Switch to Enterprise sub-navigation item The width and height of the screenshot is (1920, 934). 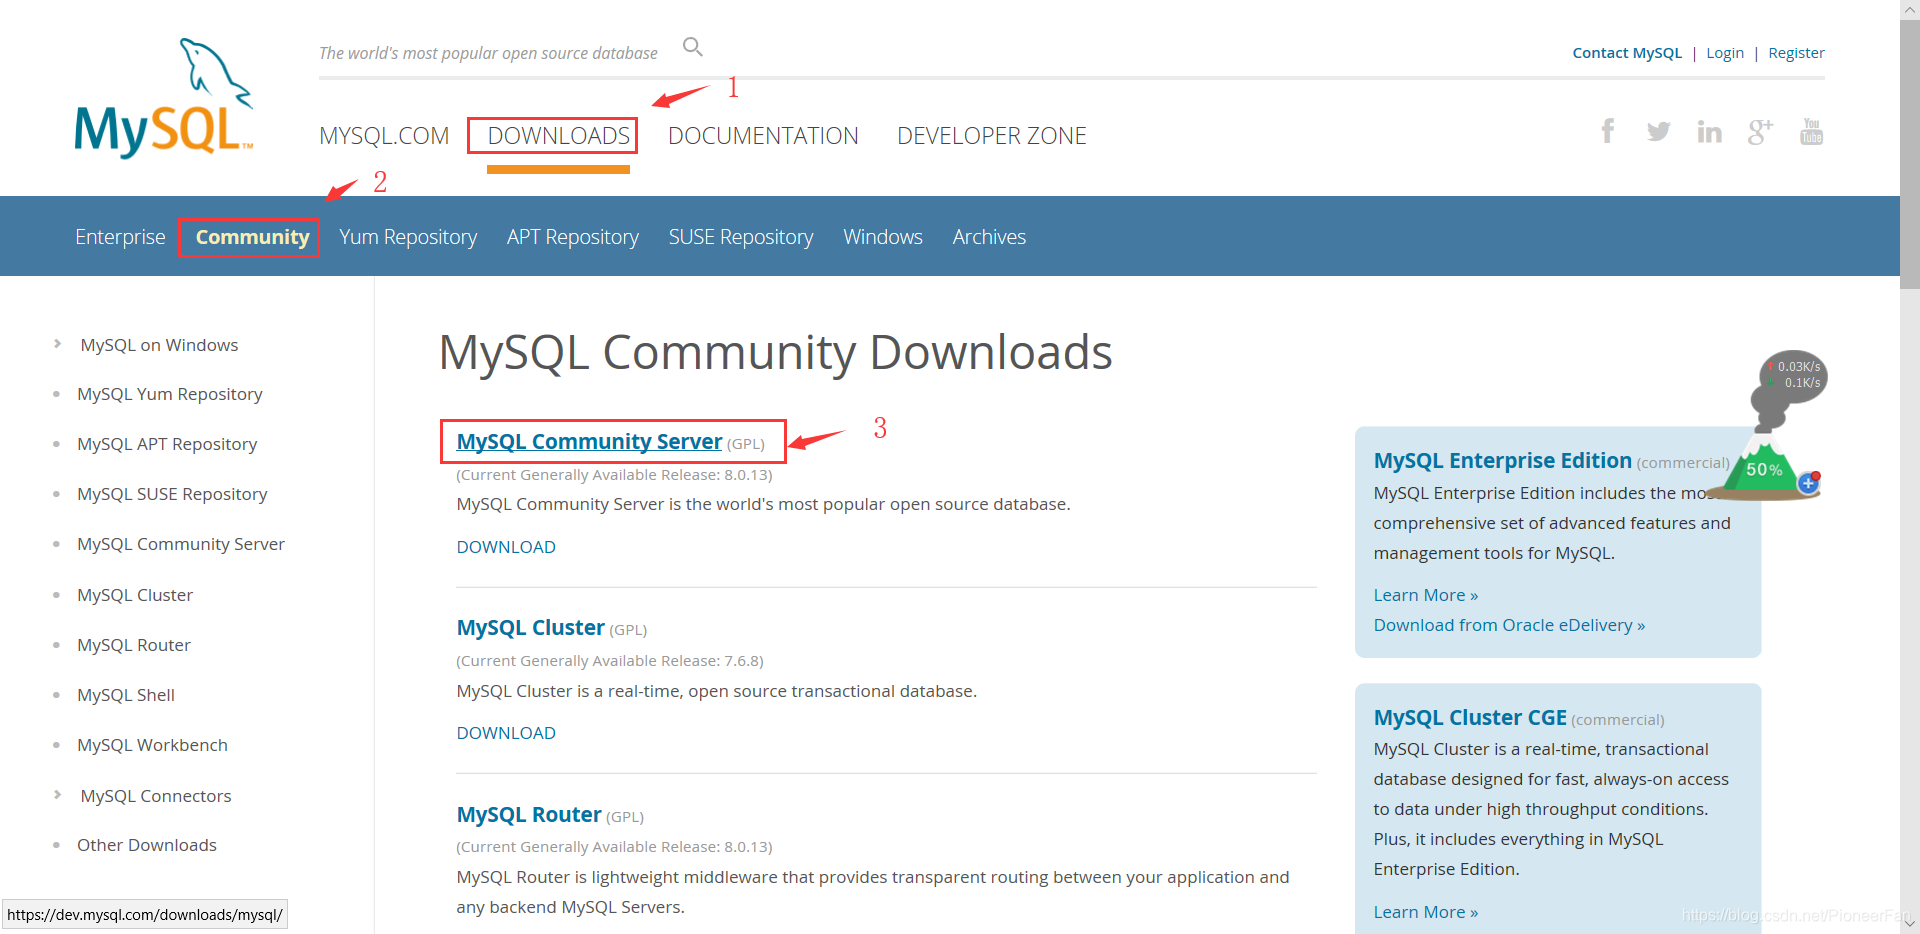tap(120, 237)
